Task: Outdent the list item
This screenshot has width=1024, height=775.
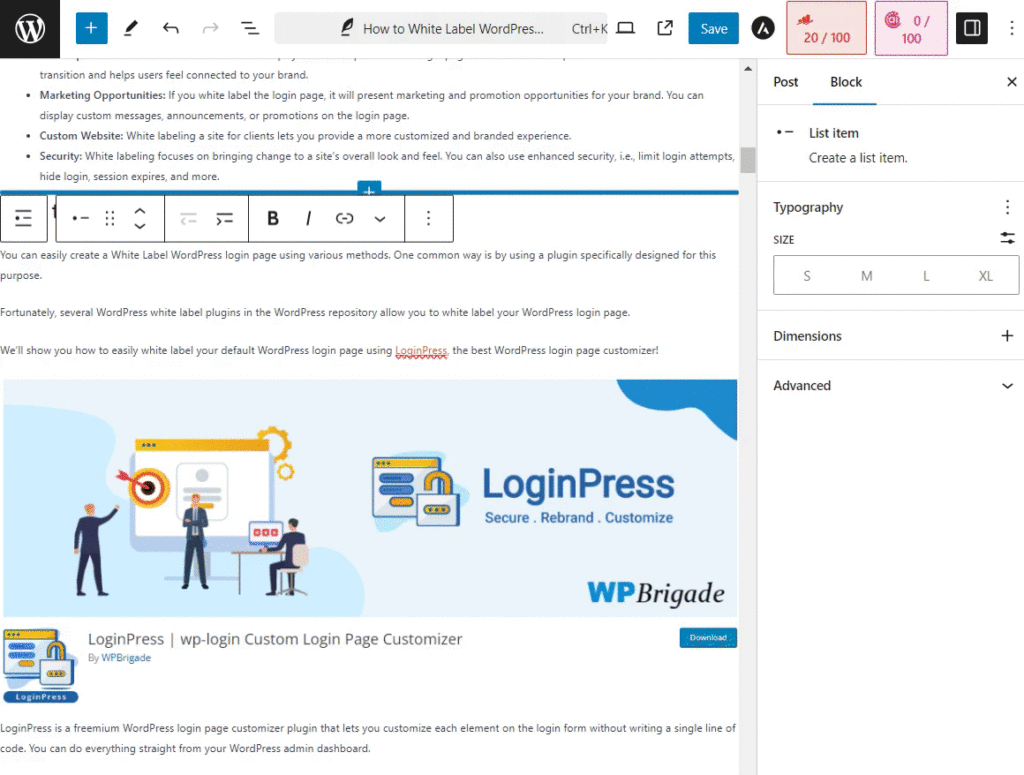Action: (188, 218)
